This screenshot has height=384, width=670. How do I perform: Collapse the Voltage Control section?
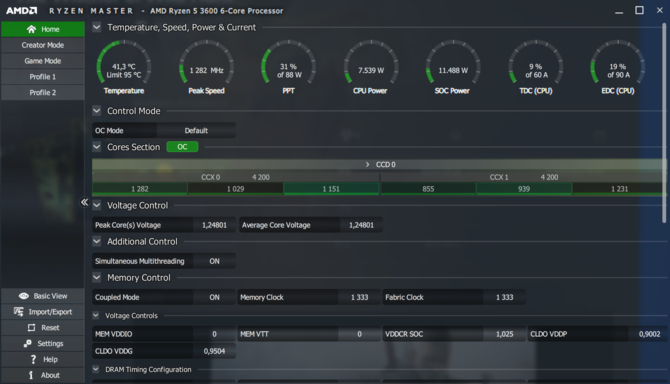(x=97, y=205)
